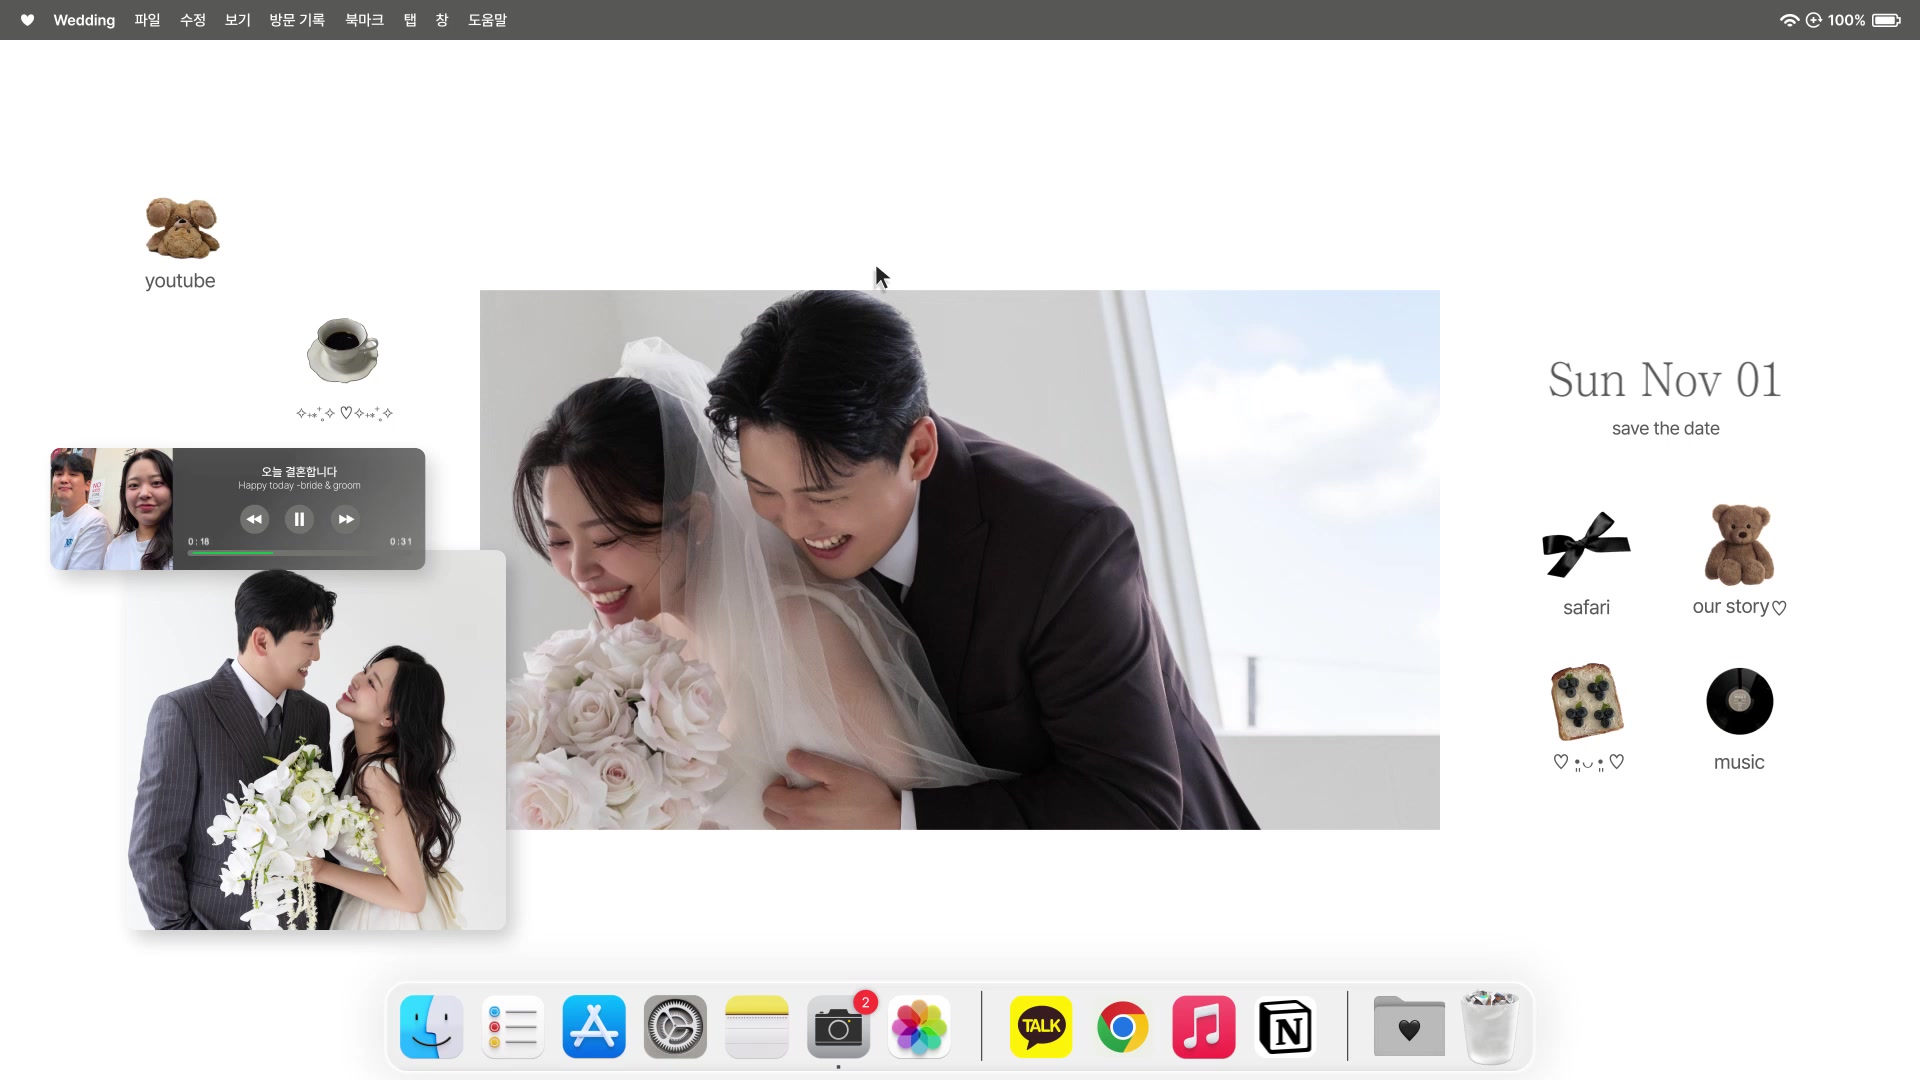The height and width of the screenshot is (1080, 1920).
Task: Open the 수정 menu
Action: click(193, 20)
